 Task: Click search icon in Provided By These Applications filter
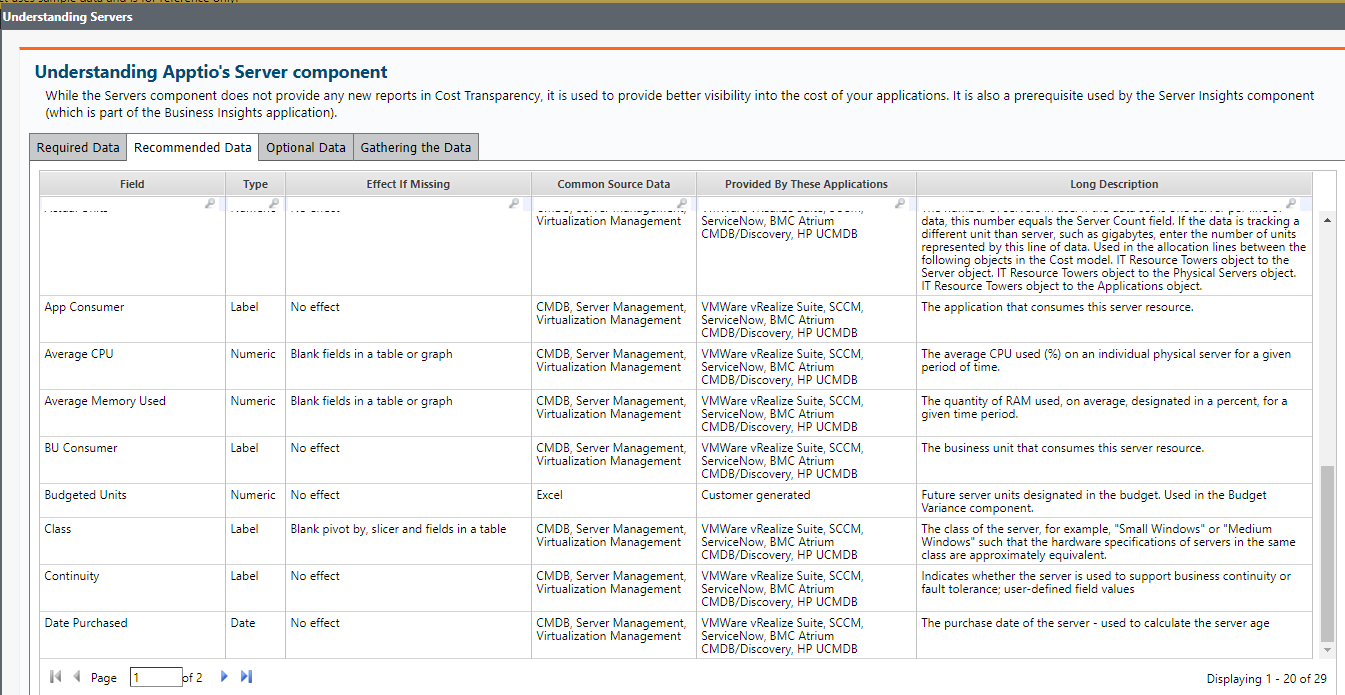900,203
